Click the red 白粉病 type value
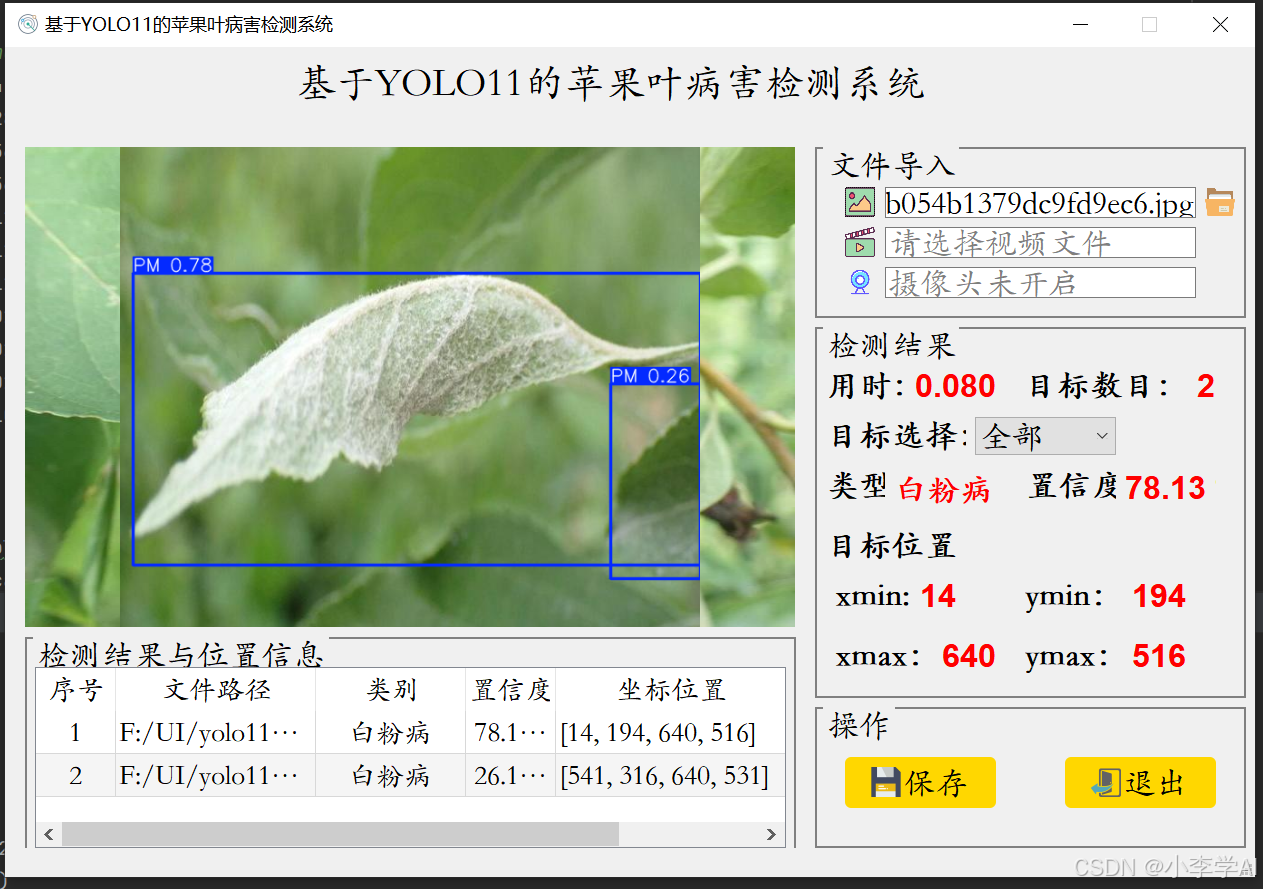The image size is (1263, 889). pyautogui.click(x=944, y=489)
